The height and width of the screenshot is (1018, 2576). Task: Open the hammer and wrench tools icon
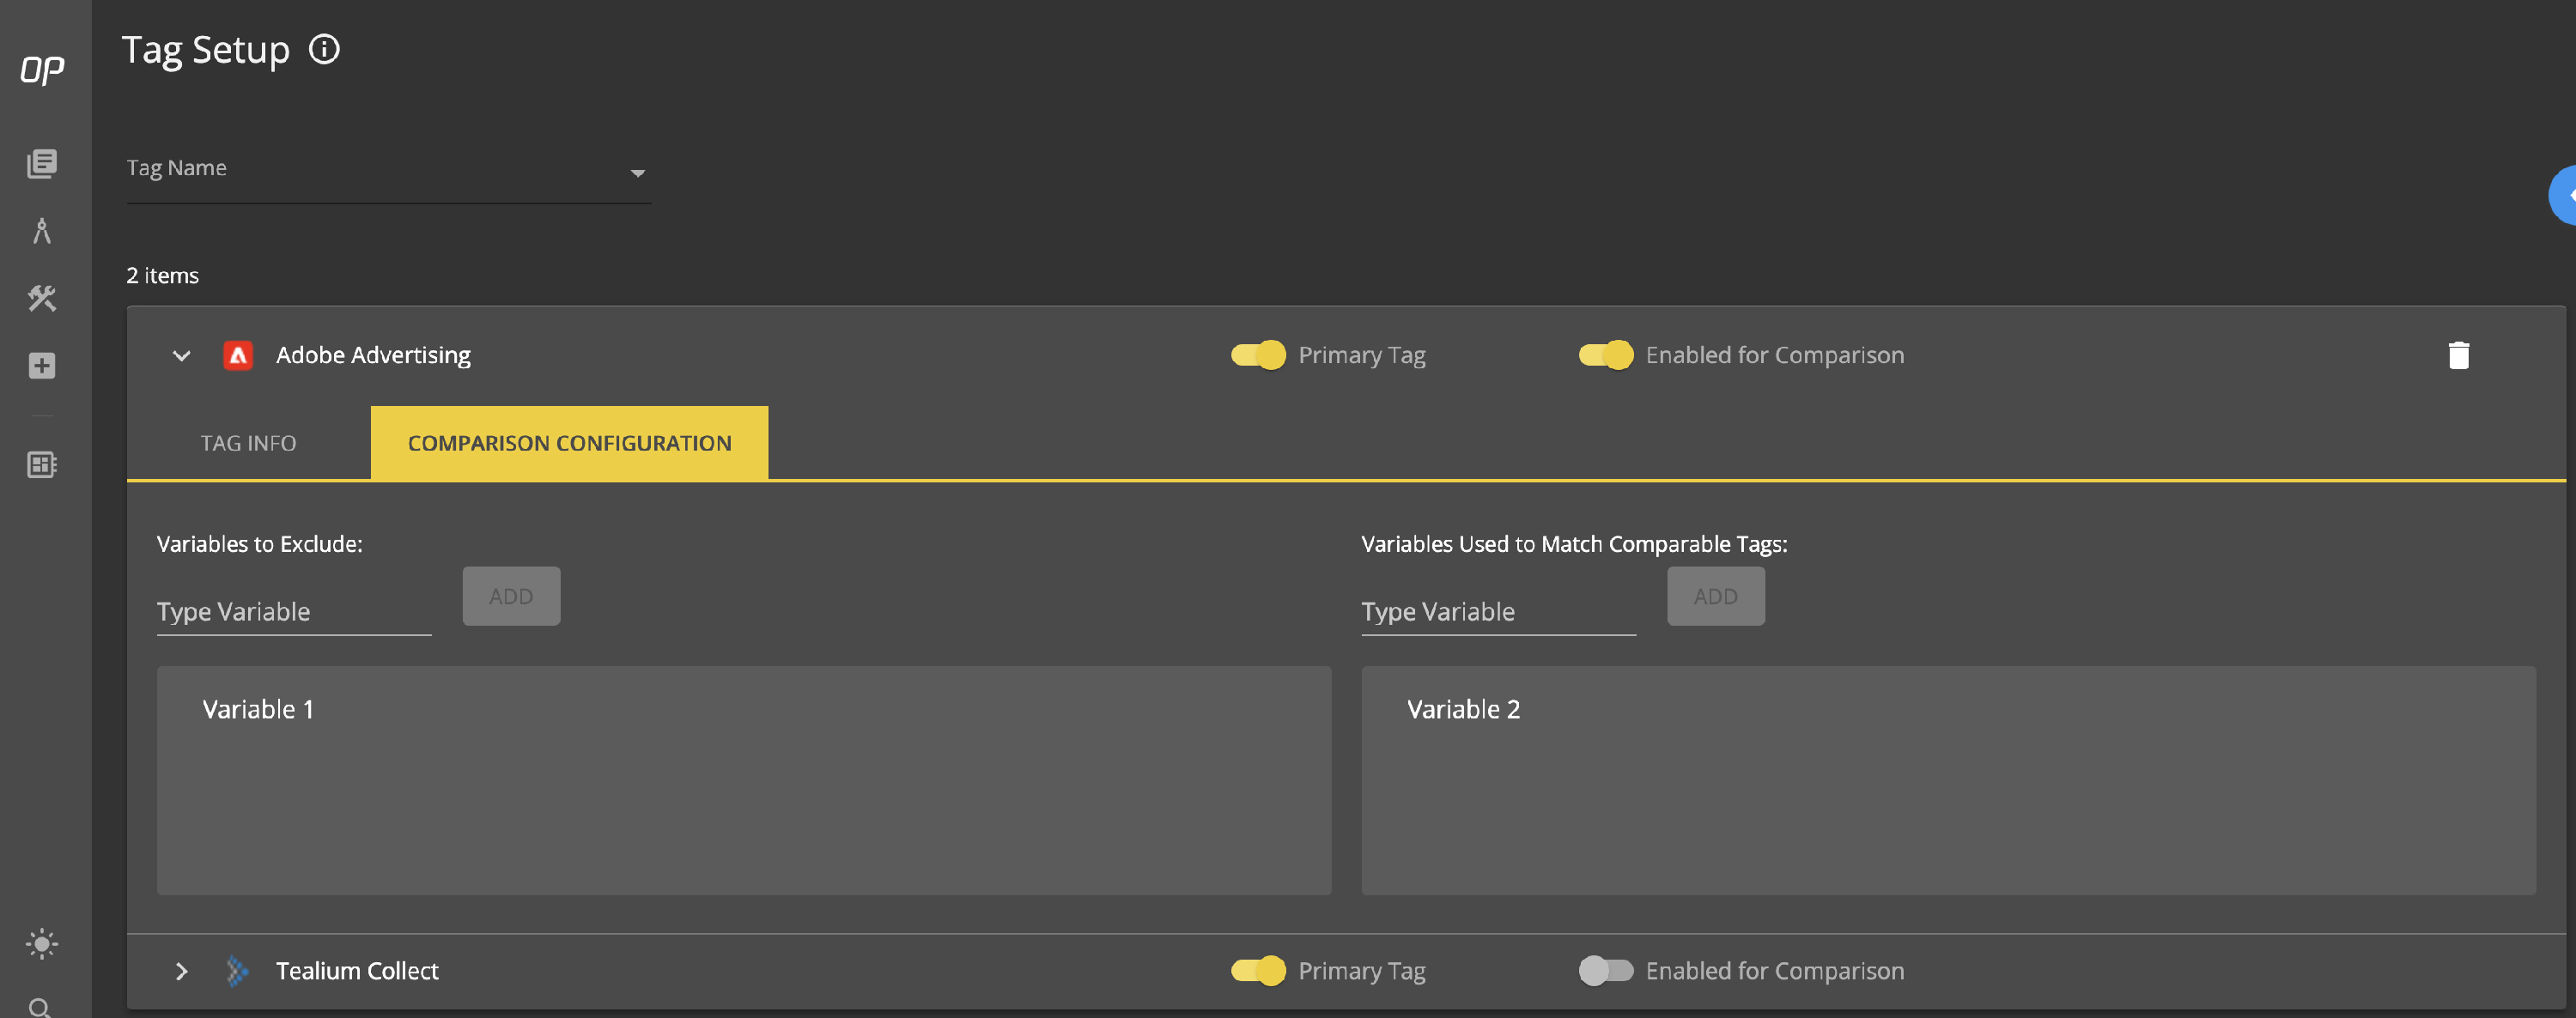[42, 298]
